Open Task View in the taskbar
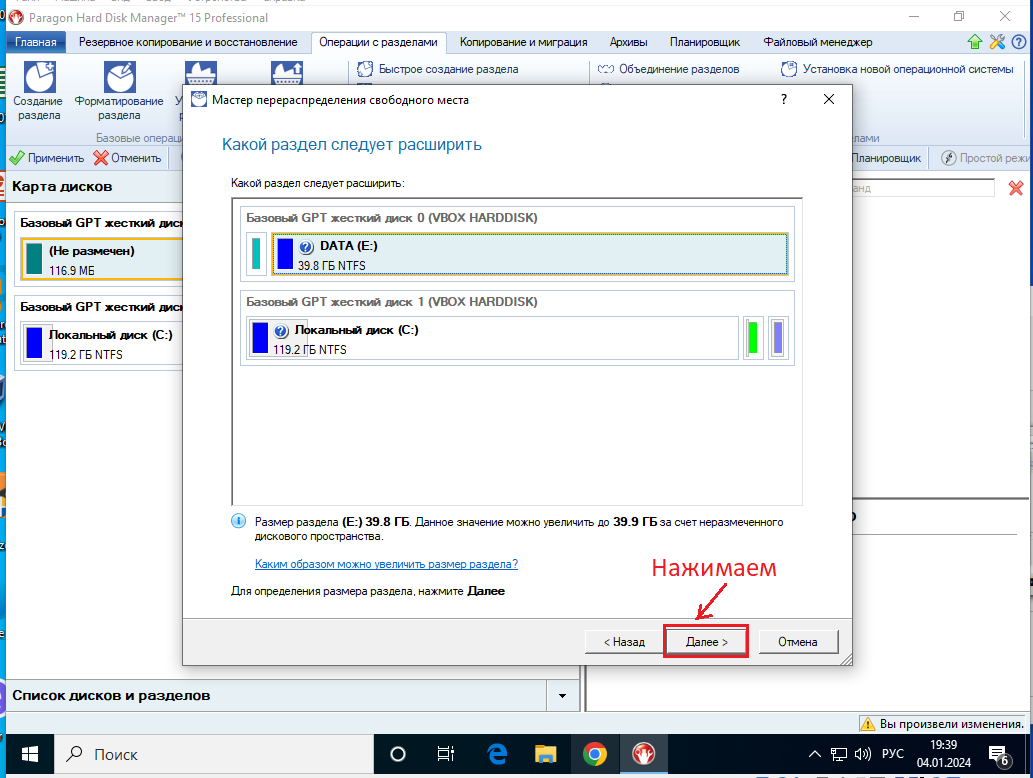This screenshot has width=1033, height=778. pos(446,754)
